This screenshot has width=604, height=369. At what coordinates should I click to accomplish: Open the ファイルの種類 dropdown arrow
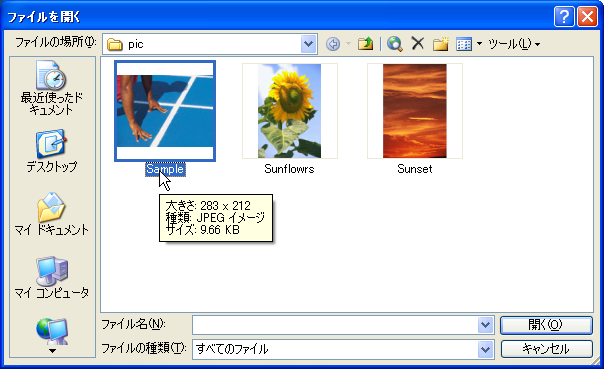[485, 350]
